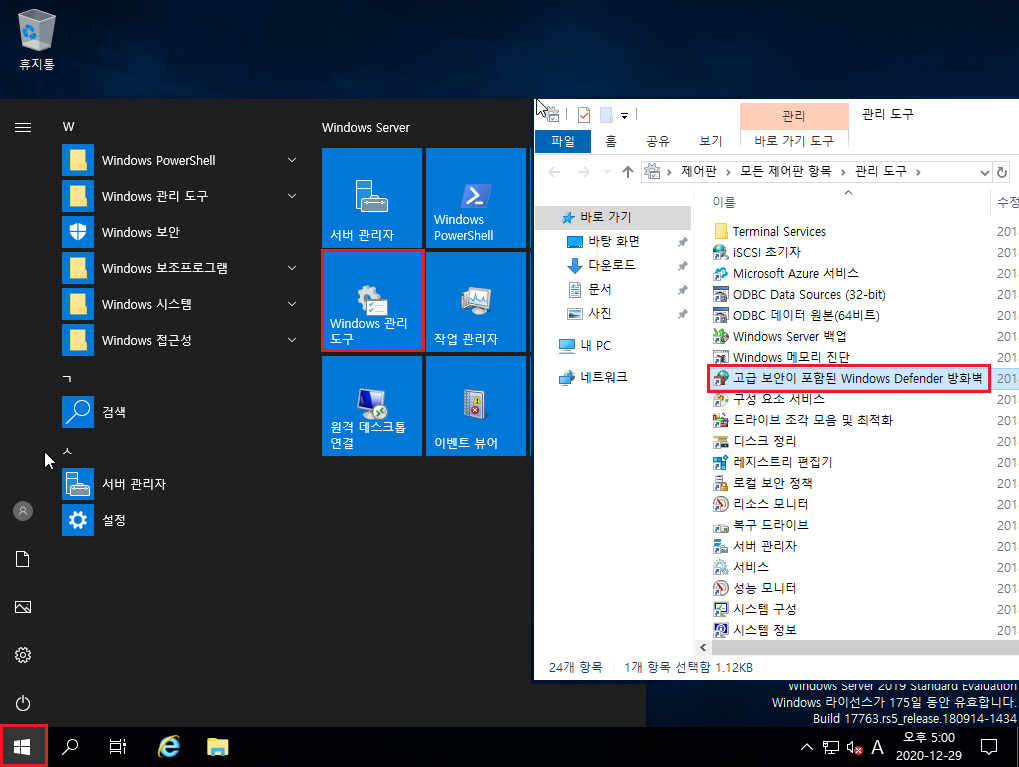This screenshot has height=767, width=1019.
Task: Select 바탕 화면 in the navigation pane
Action: pos(614,241)
